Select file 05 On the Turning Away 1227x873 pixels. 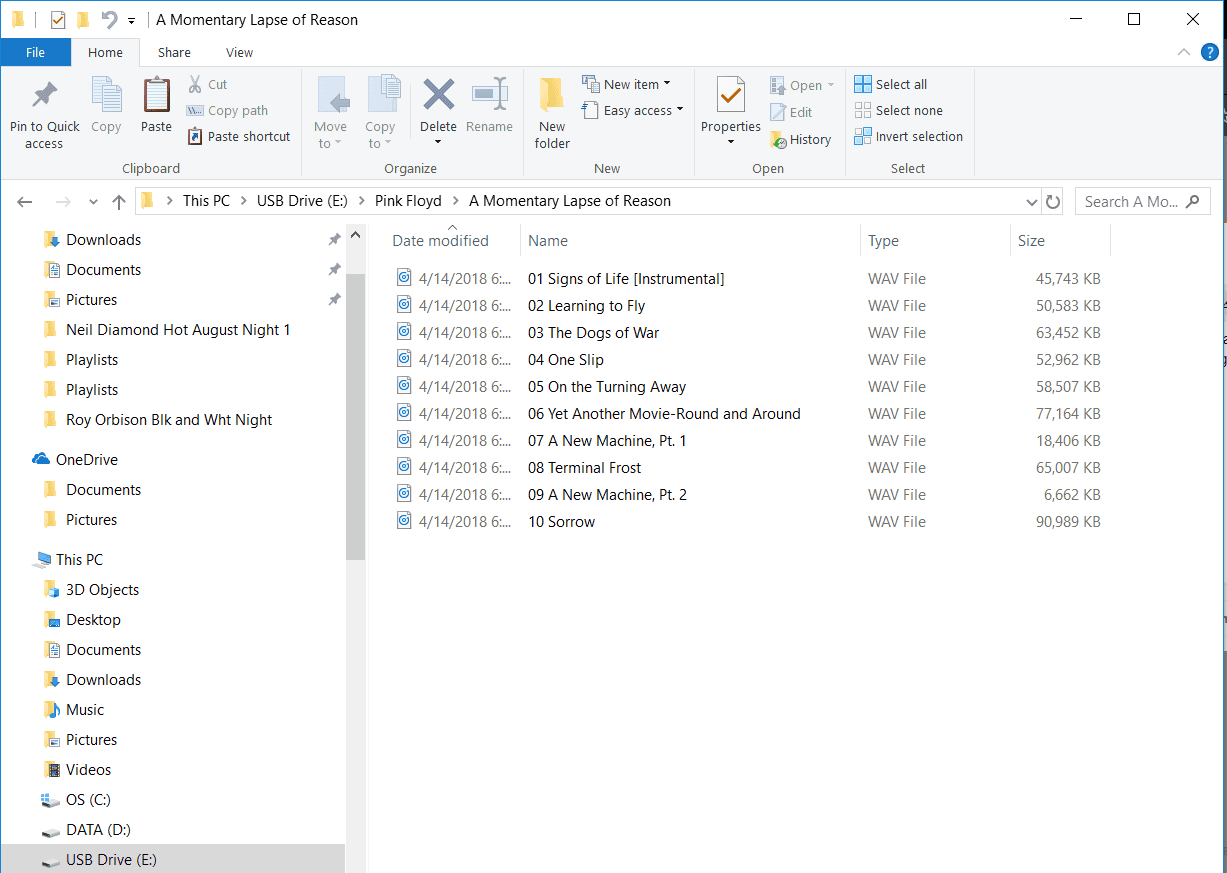pyautogui.click(x=607, y=387)
